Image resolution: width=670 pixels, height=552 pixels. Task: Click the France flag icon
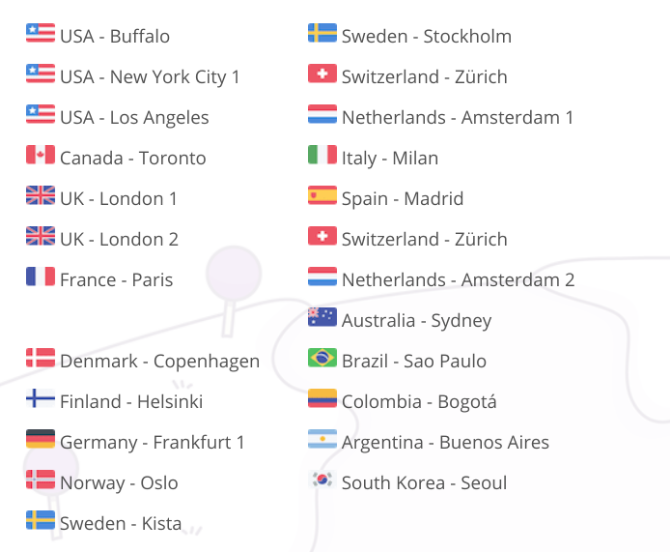click(40, 278)
